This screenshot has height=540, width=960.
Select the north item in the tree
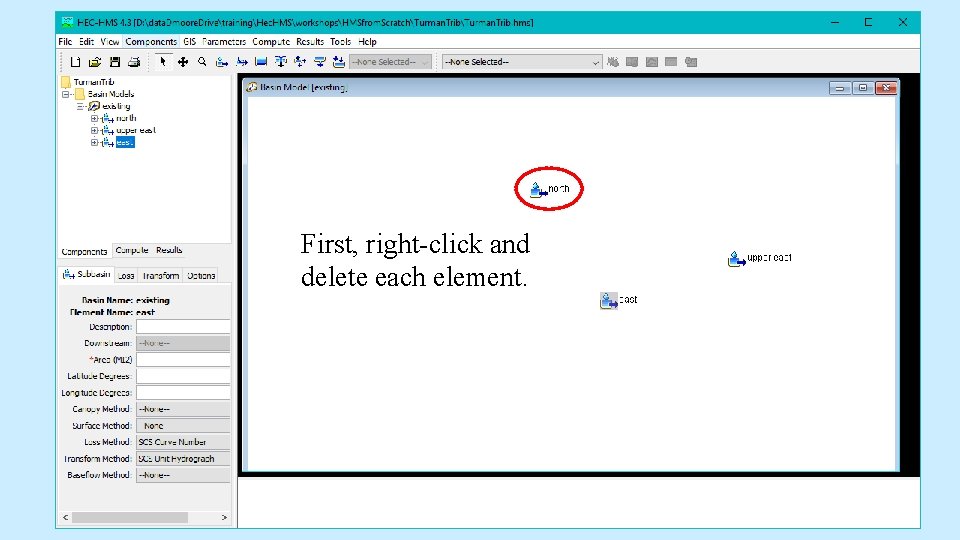126,118
